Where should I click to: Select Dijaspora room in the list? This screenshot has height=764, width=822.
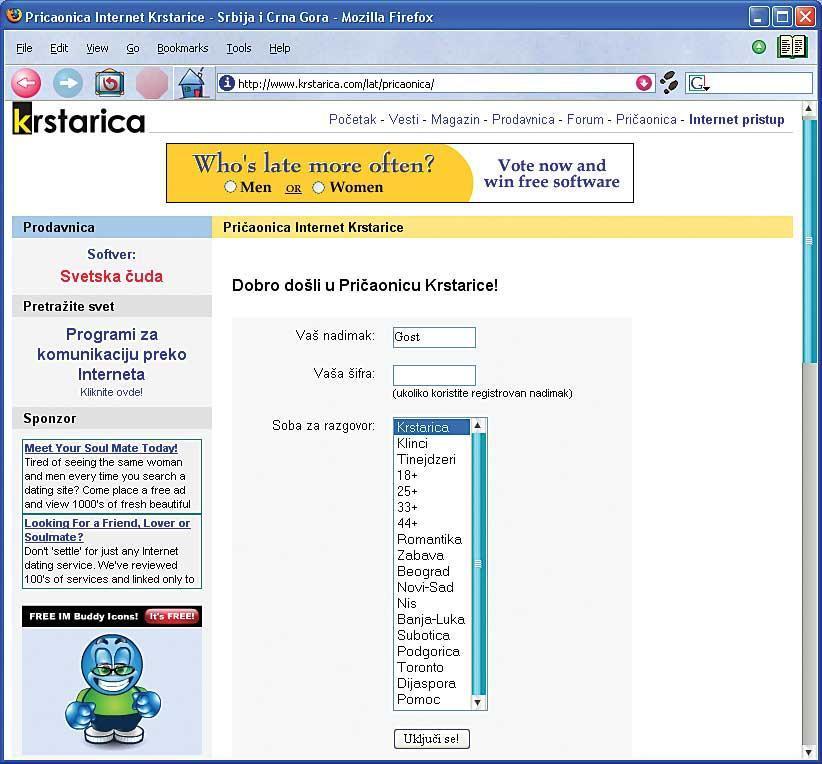click(431, 683)
